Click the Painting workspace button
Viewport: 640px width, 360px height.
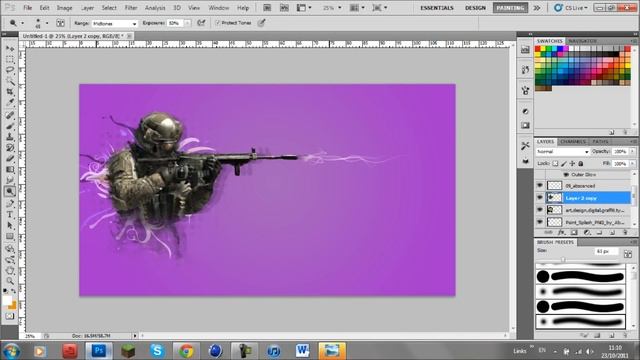pos(510,8)
